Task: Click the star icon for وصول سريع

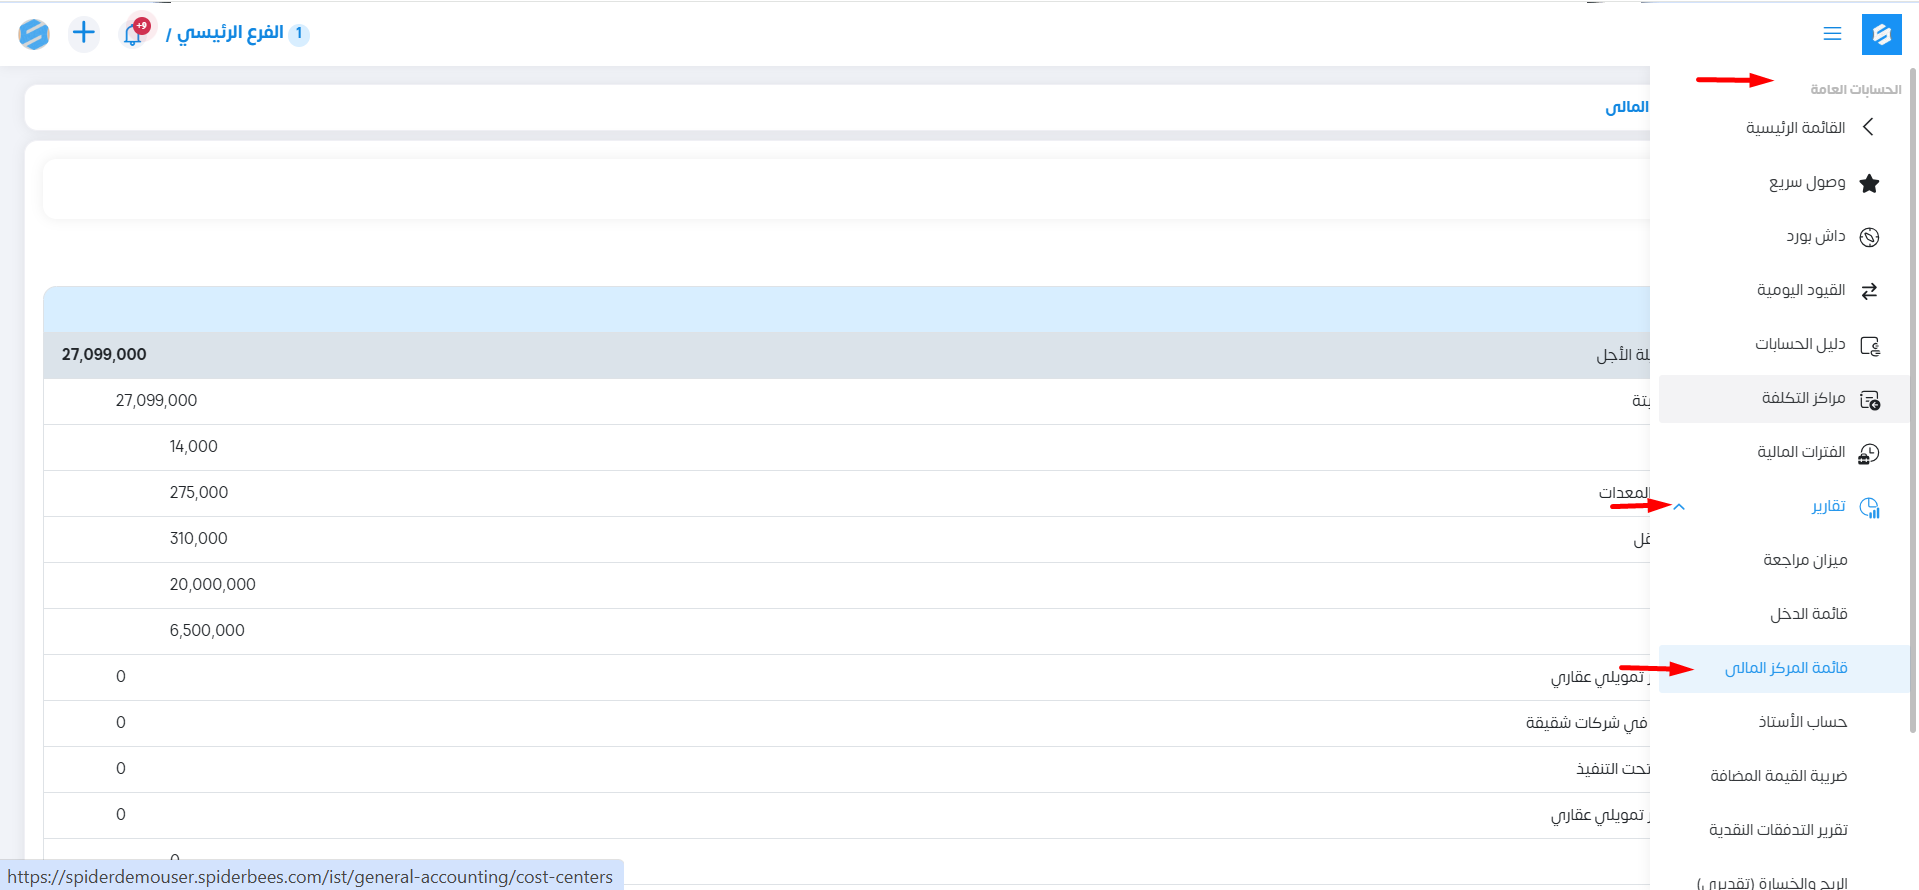Action: point(1869,183)
